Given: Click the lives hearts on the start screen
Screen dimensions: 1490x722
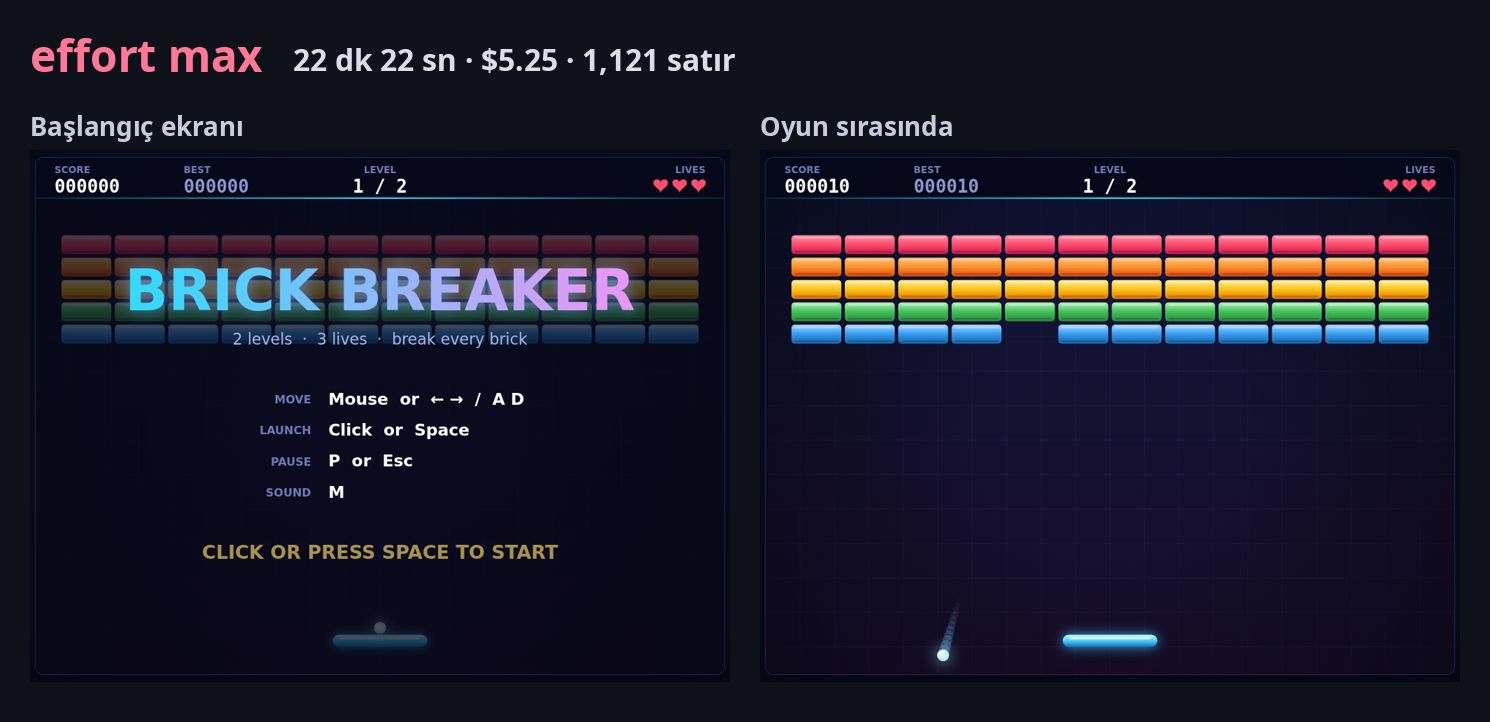Looking at the screenshot, I should (x=680, y=185).
